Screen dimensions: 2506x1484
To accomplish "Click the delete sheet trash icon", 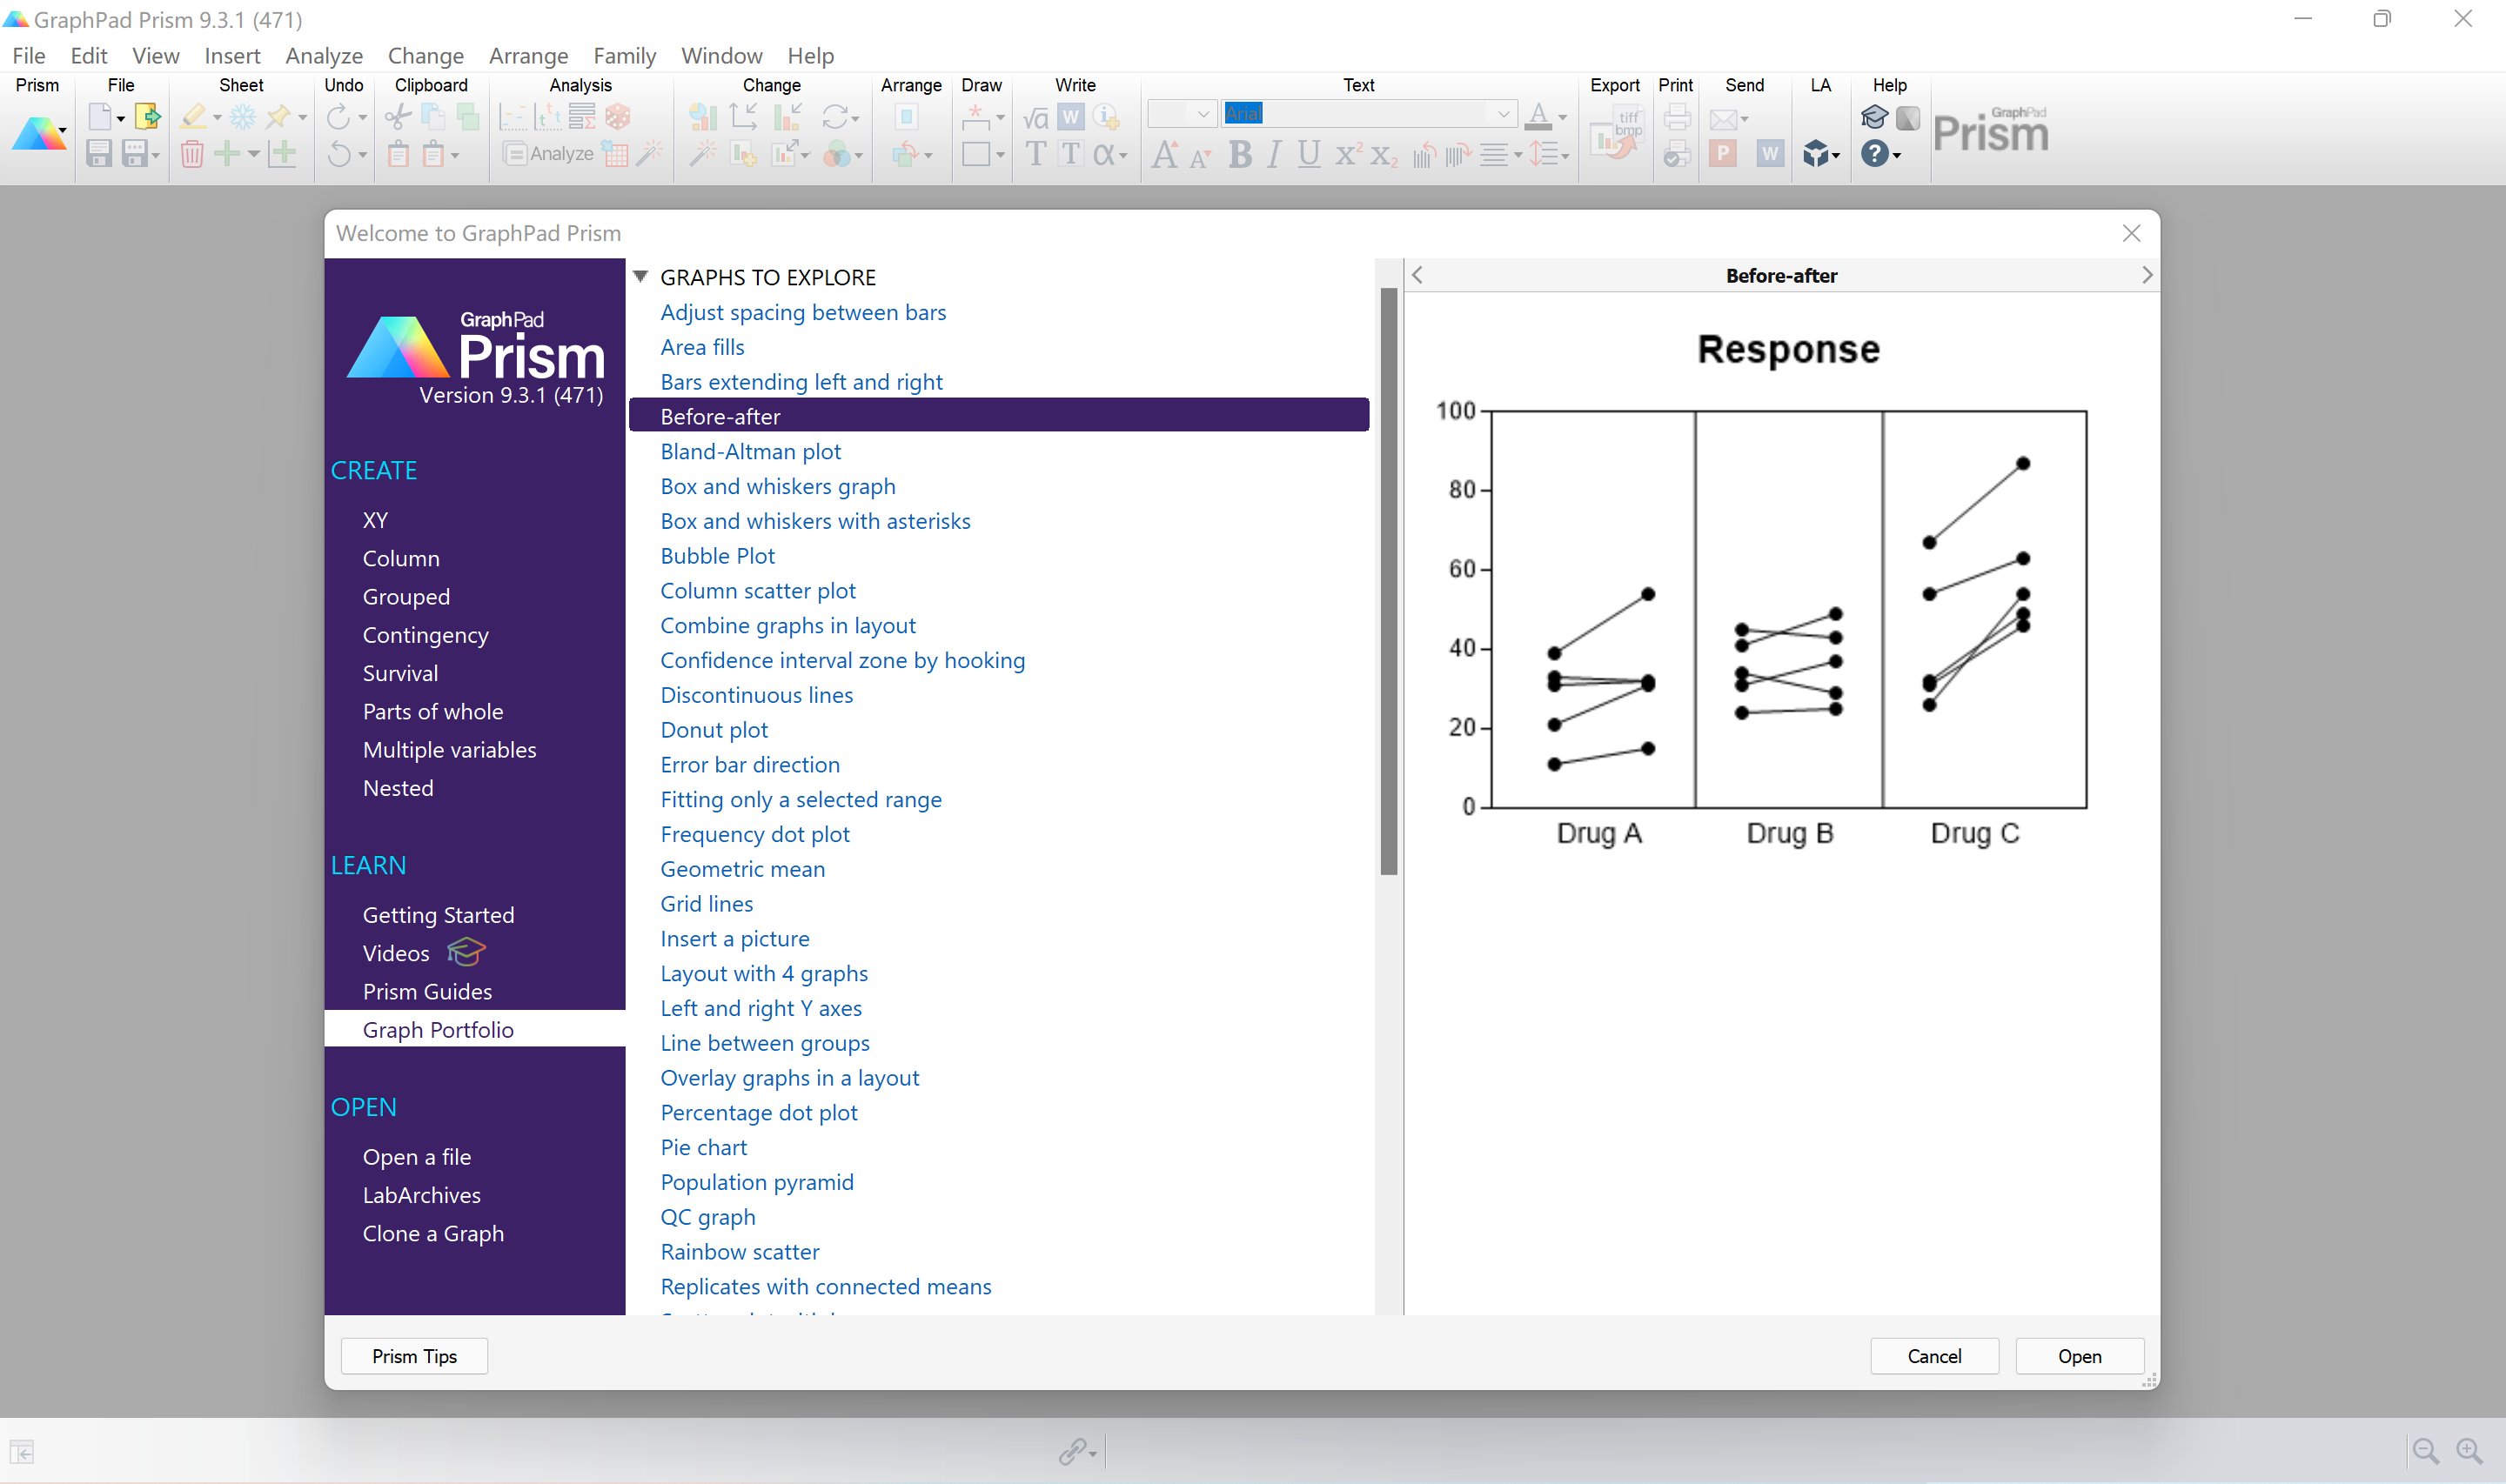I will point(192,153).
